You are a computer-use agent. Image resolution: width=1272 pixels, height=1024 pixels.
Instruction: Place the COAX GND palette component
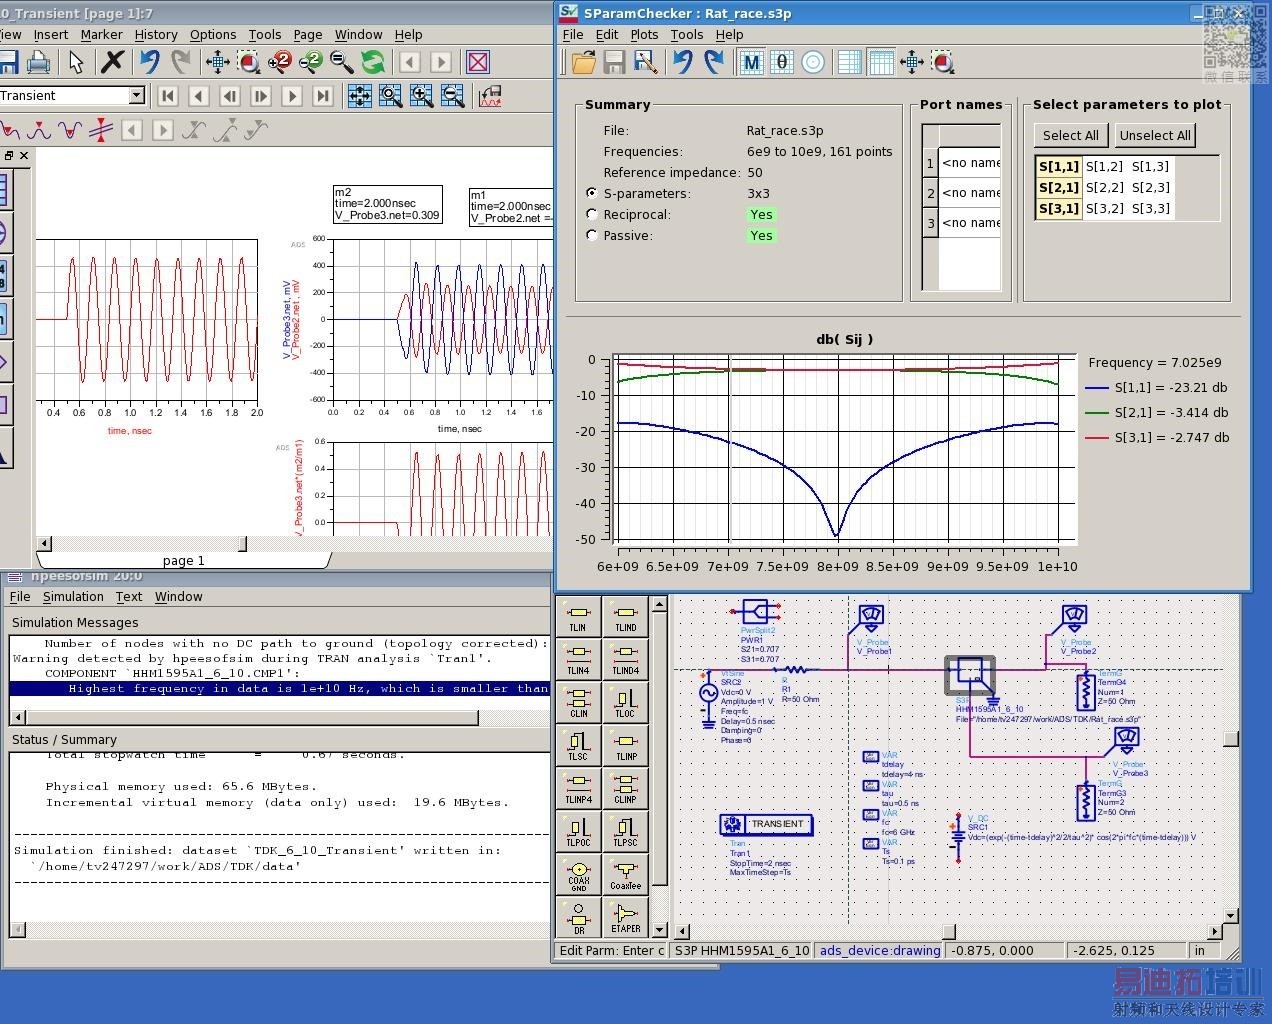578,874
